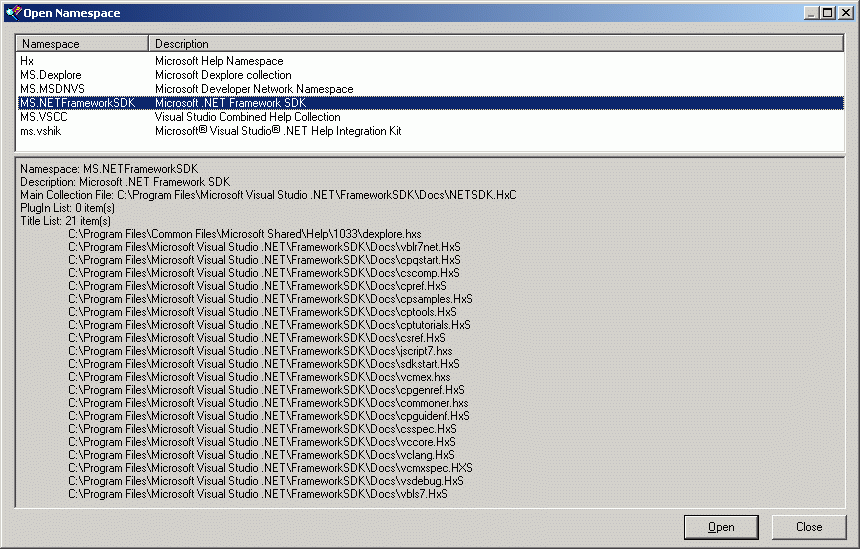
Task: Click the vcmex.hxs path line
Action: point(259,377)
